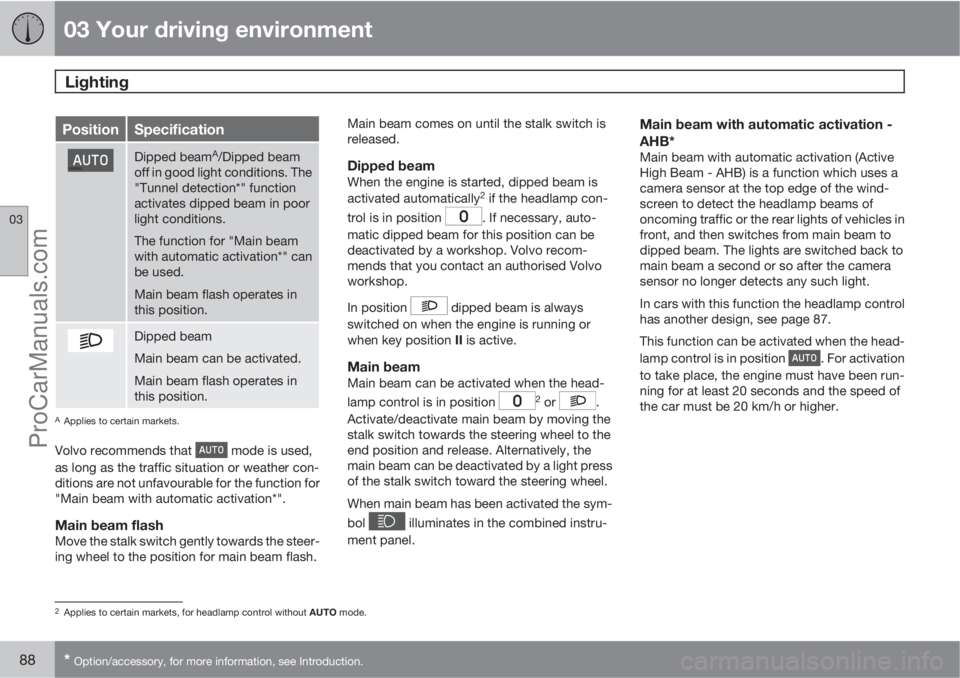The image size is (960, 678).
Task: Click the AUTO icon after 'Volvo recommends that'
Action: (x=212, y=450)
